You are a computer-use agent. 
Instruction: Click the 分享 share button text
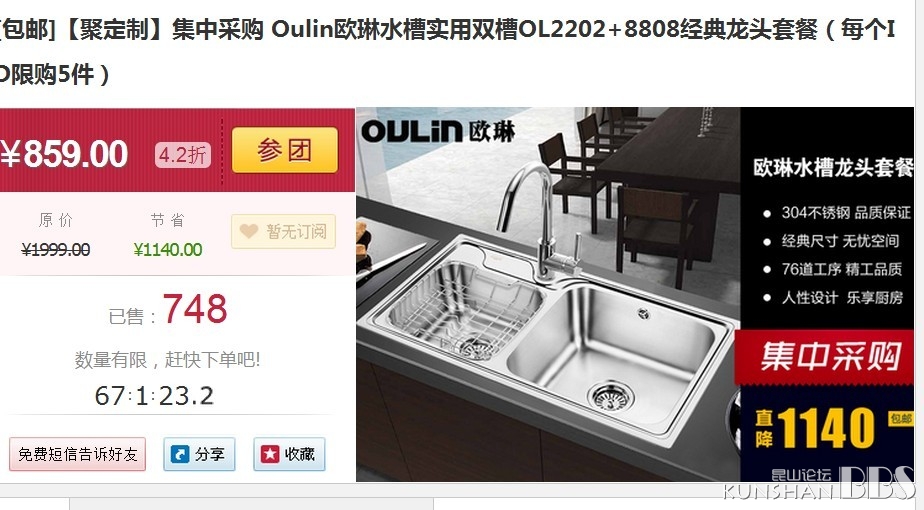click(210, 454)
